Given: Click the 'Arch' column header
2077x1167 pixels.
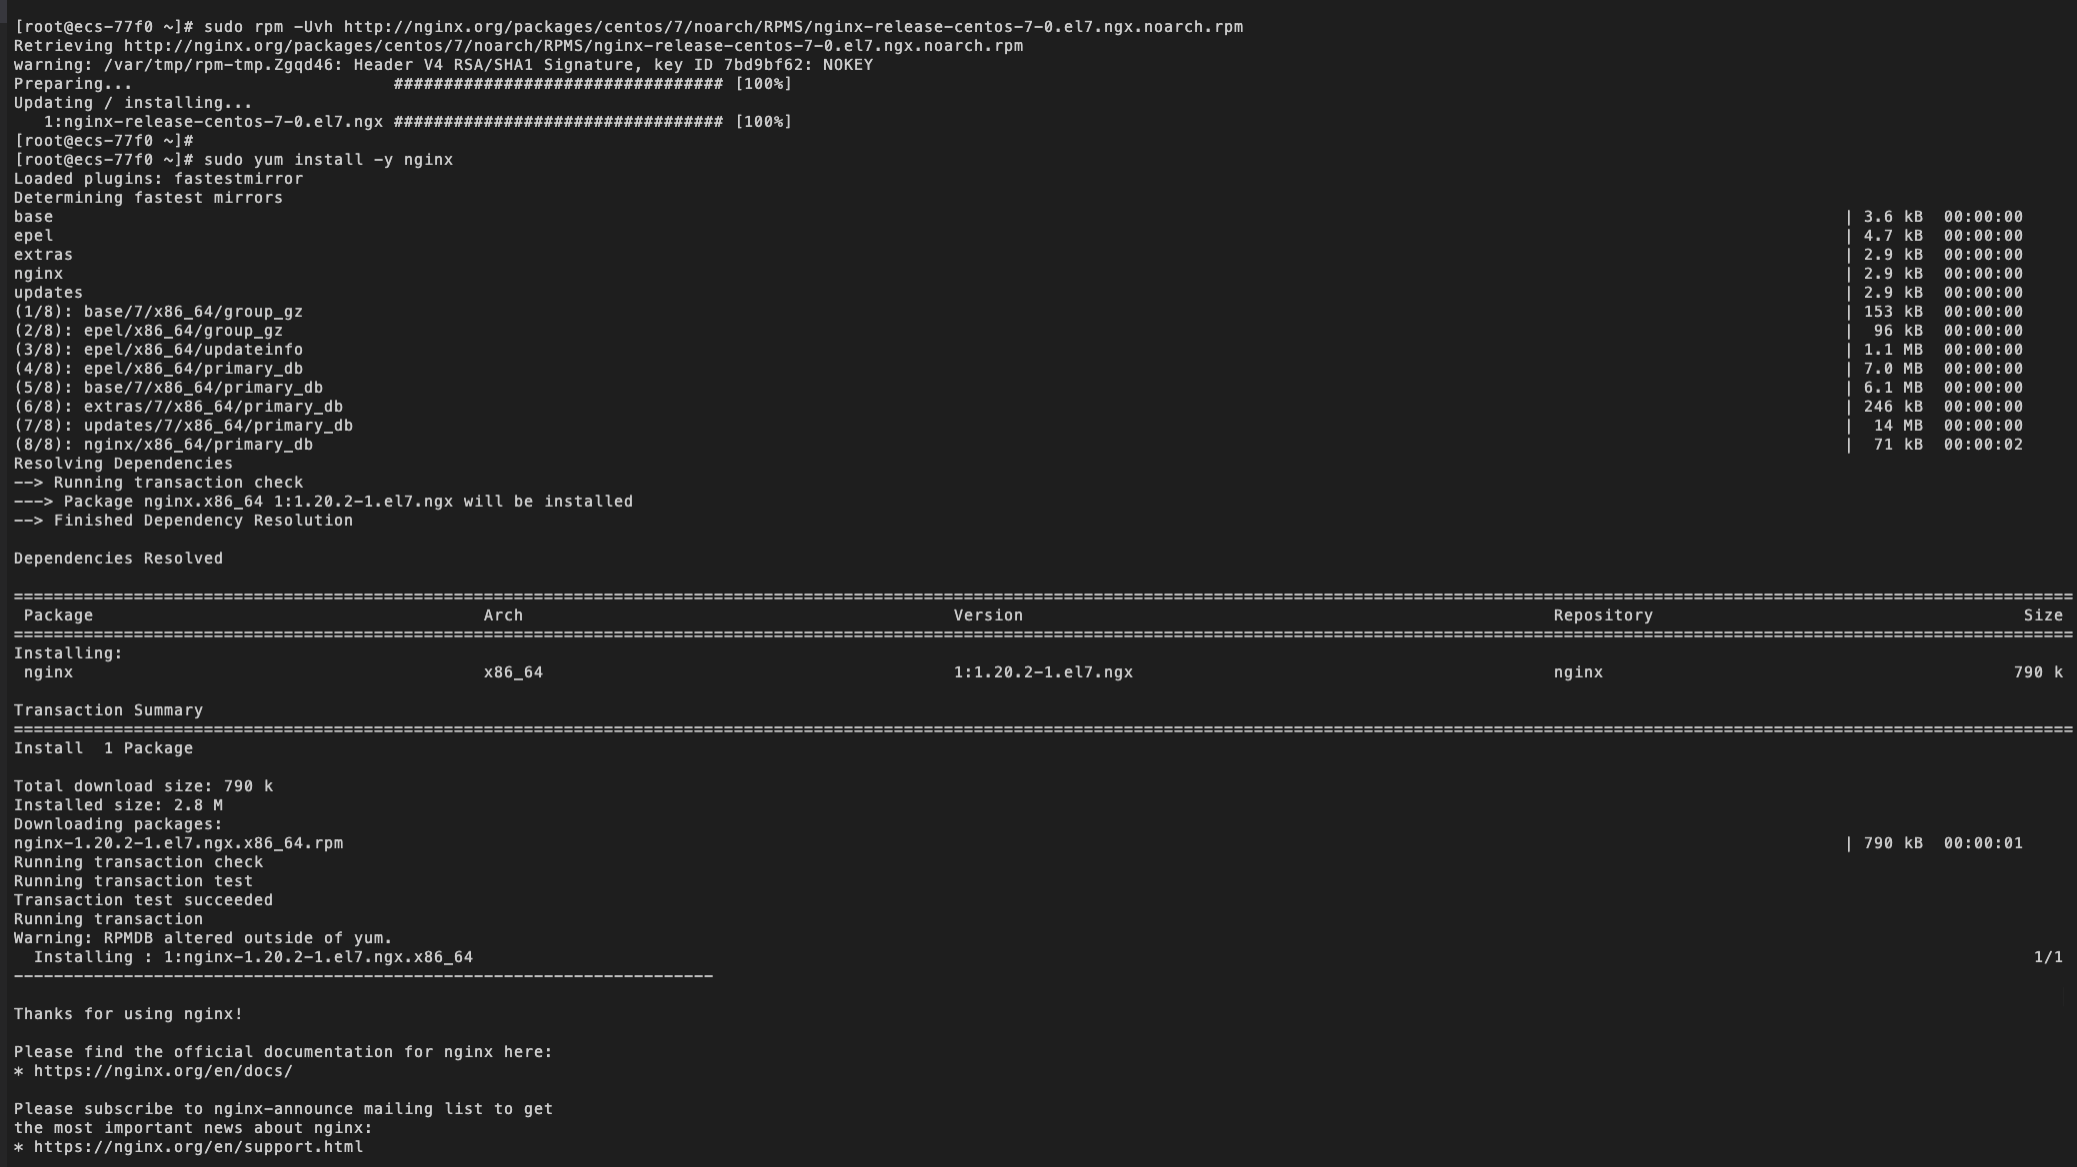Looking at the screenshot, I should pyautogui.click(x=503, y=616).
